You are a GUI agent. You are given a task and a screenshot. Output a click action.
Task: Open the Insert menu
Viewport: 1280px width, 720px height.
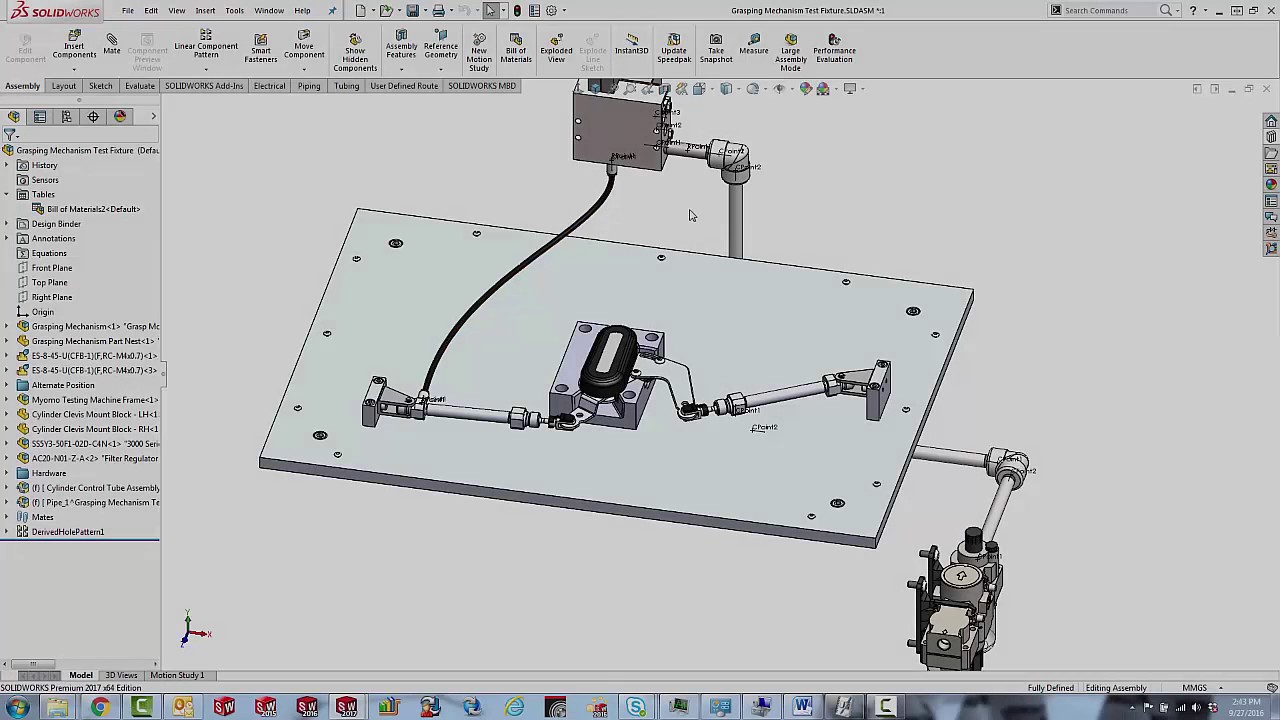(205, 10)
